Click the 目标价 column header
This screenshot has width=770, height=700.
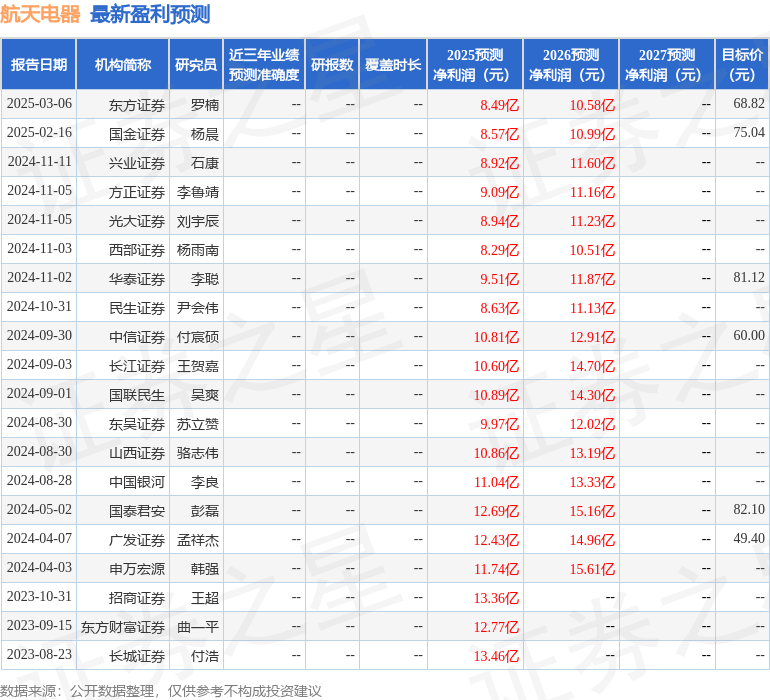pos(742,64)
